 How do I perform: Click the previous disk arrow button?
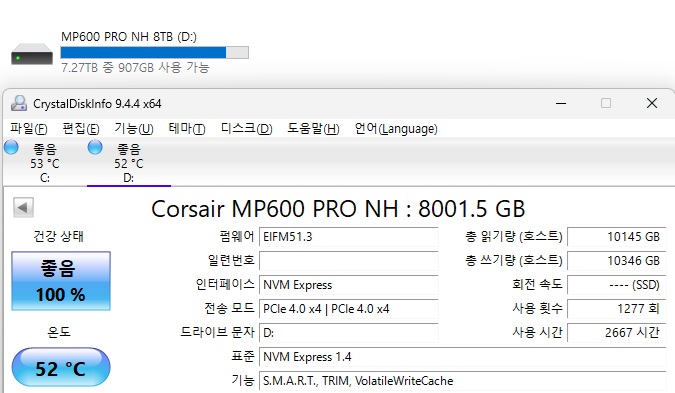click(x=23, y=208)
